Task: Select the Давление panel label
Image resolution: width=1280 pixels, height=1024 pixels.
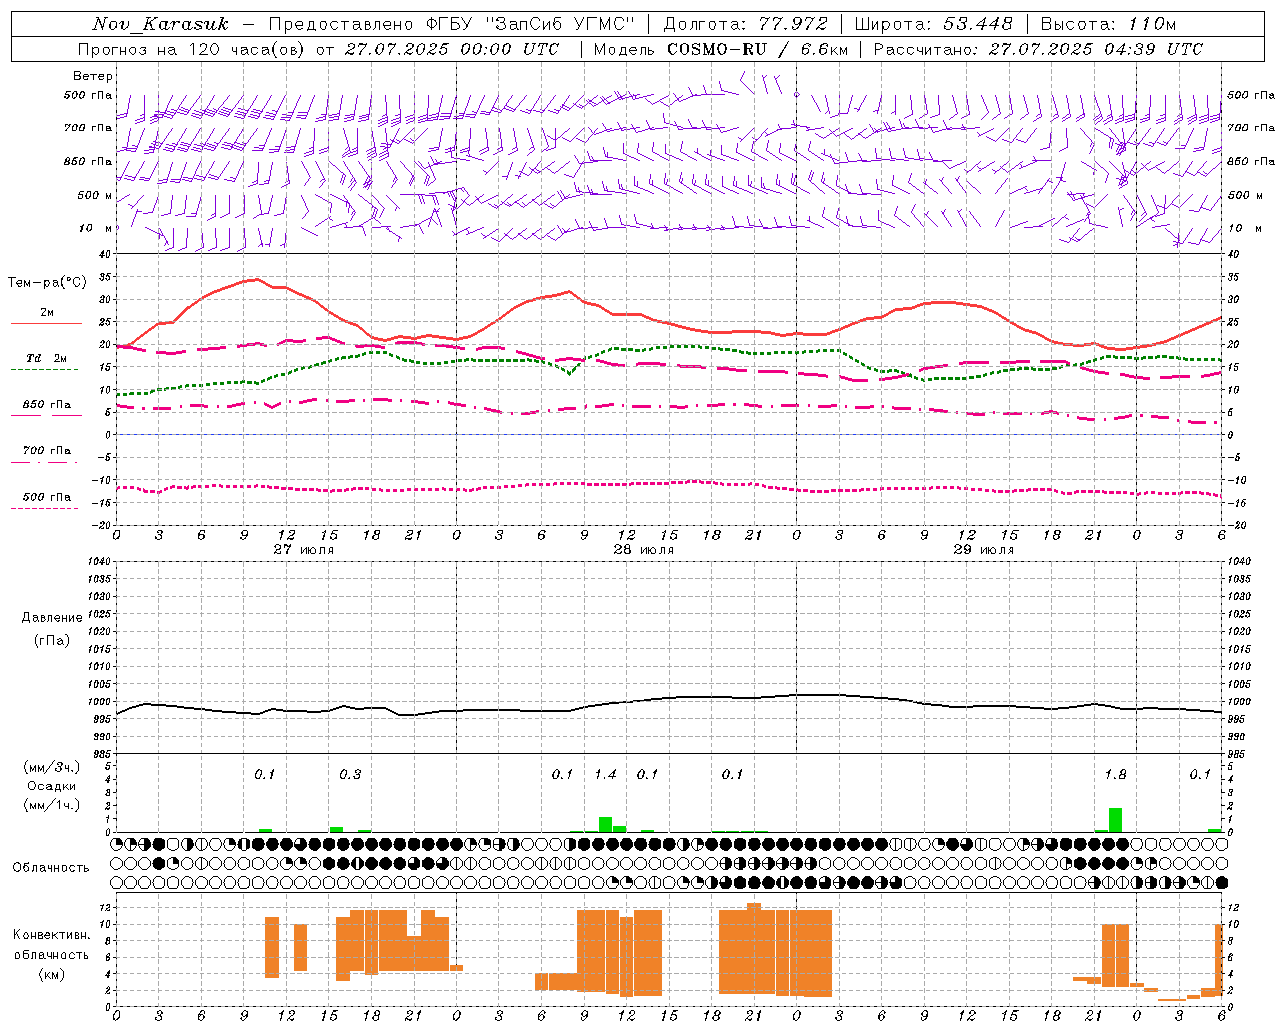Action: [52, 618]
